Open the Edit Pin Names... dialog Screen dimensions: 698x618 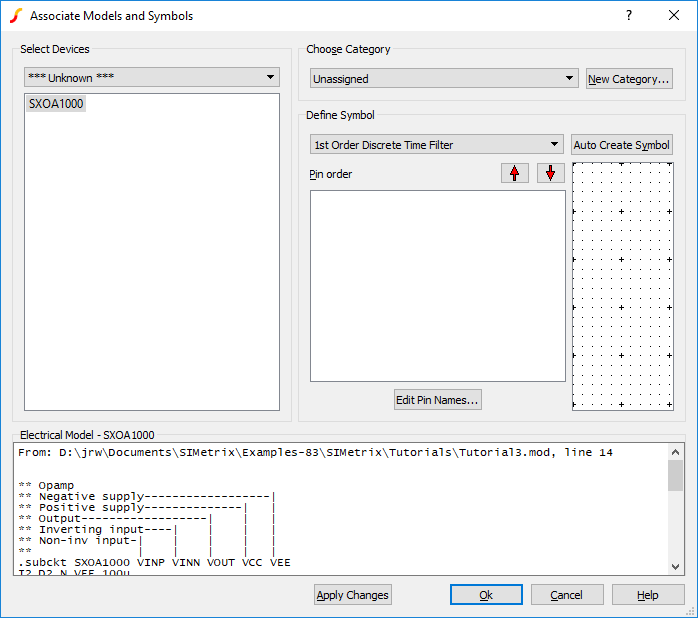(438, 400)
